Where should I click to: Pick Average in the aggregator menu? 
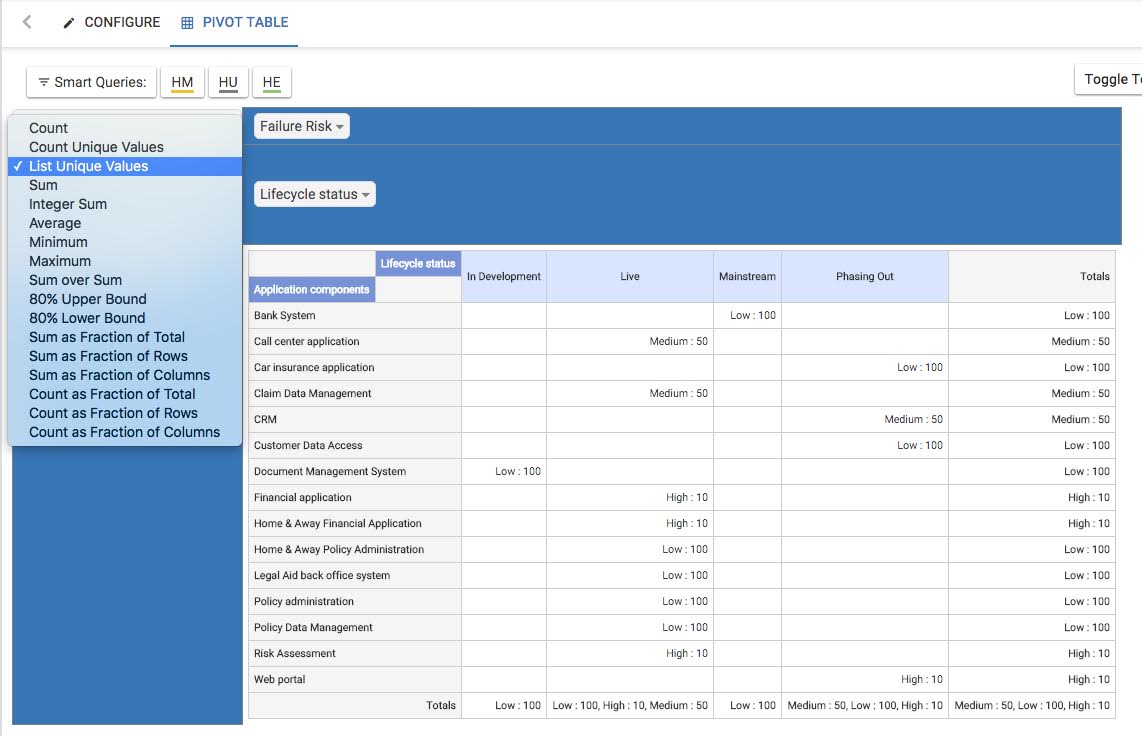55,223
